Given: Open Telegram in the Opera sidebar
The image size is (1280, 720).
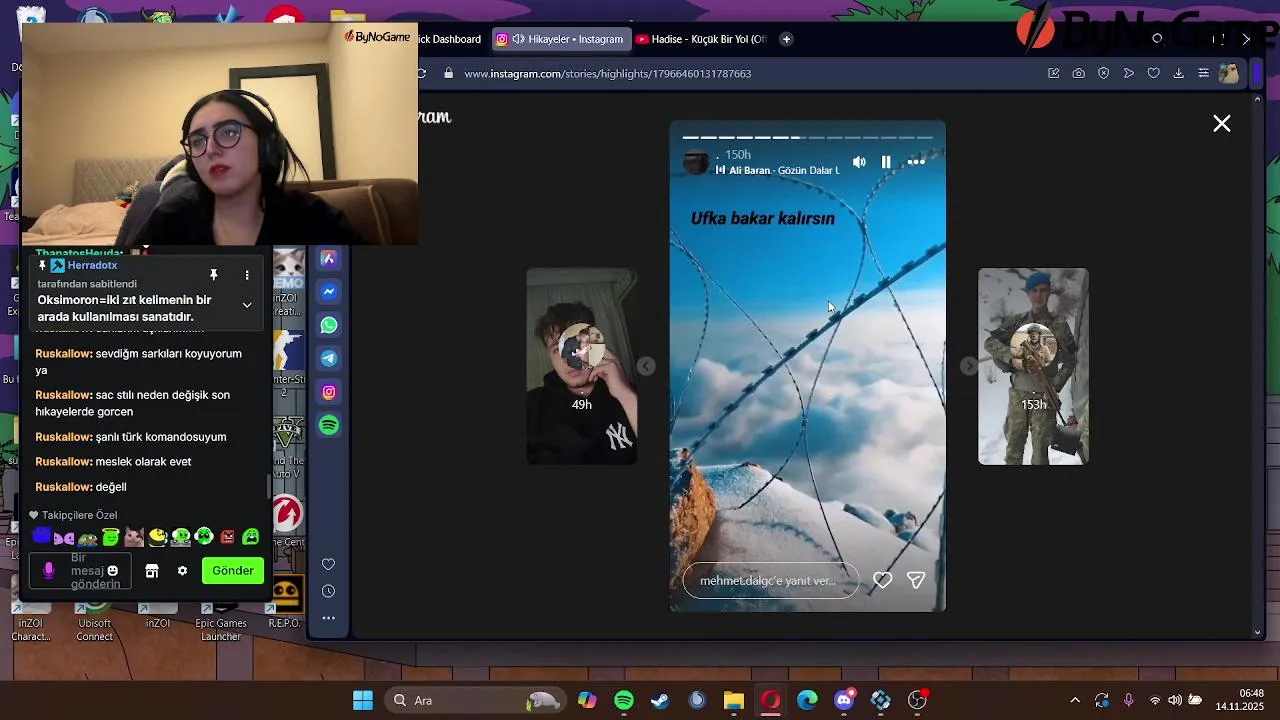Looking at the screenshot, I should tap(328, 358).
